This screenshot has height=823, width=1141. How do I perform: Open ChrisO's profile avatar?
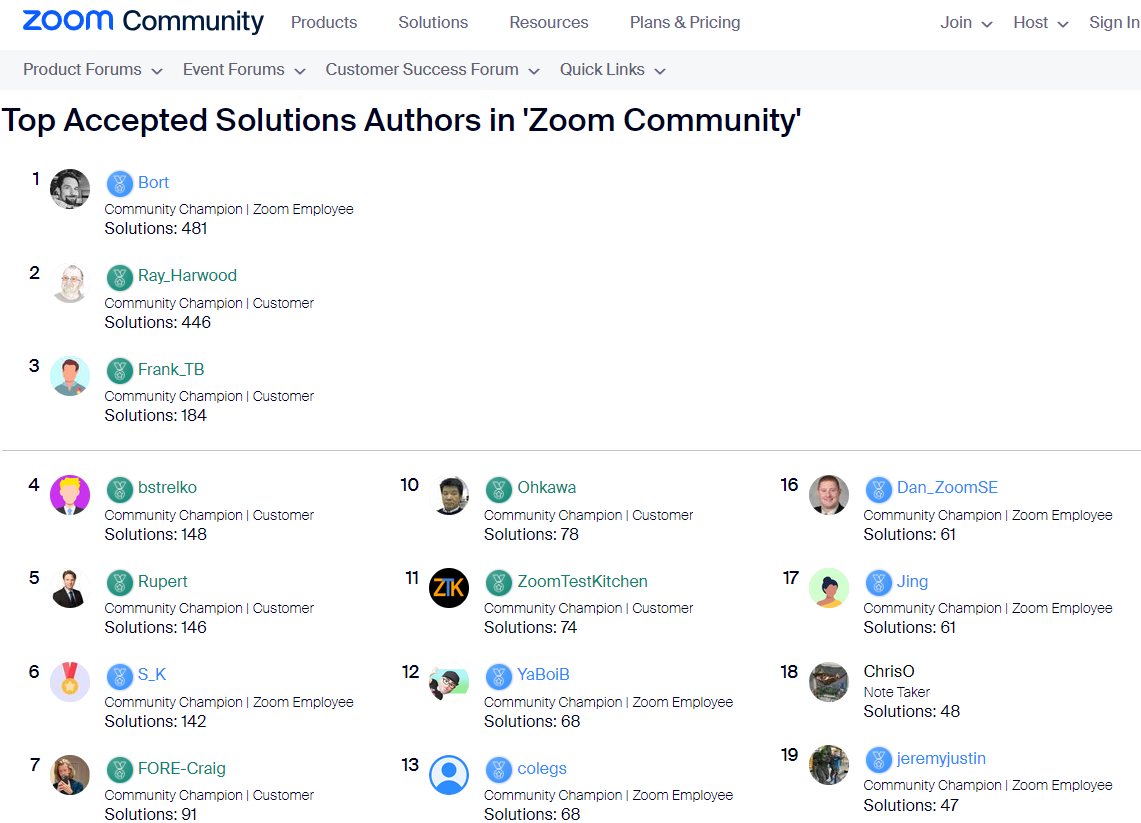coord(829,681)
